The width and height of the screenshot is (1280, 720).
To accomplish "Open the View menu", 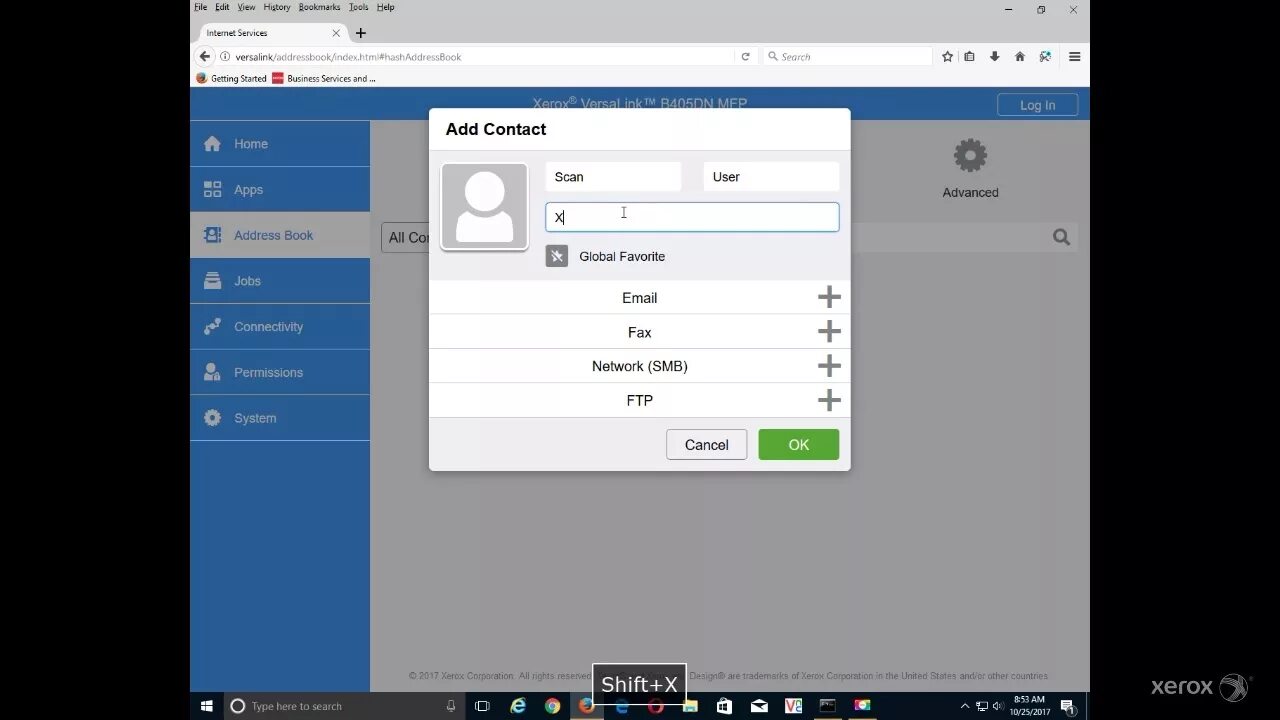I will (246, 7).
